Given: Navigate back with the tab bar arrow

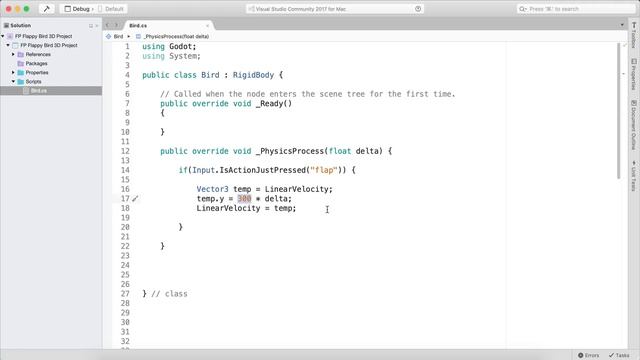Looking at the screenshot, I should tap(107, 25).
